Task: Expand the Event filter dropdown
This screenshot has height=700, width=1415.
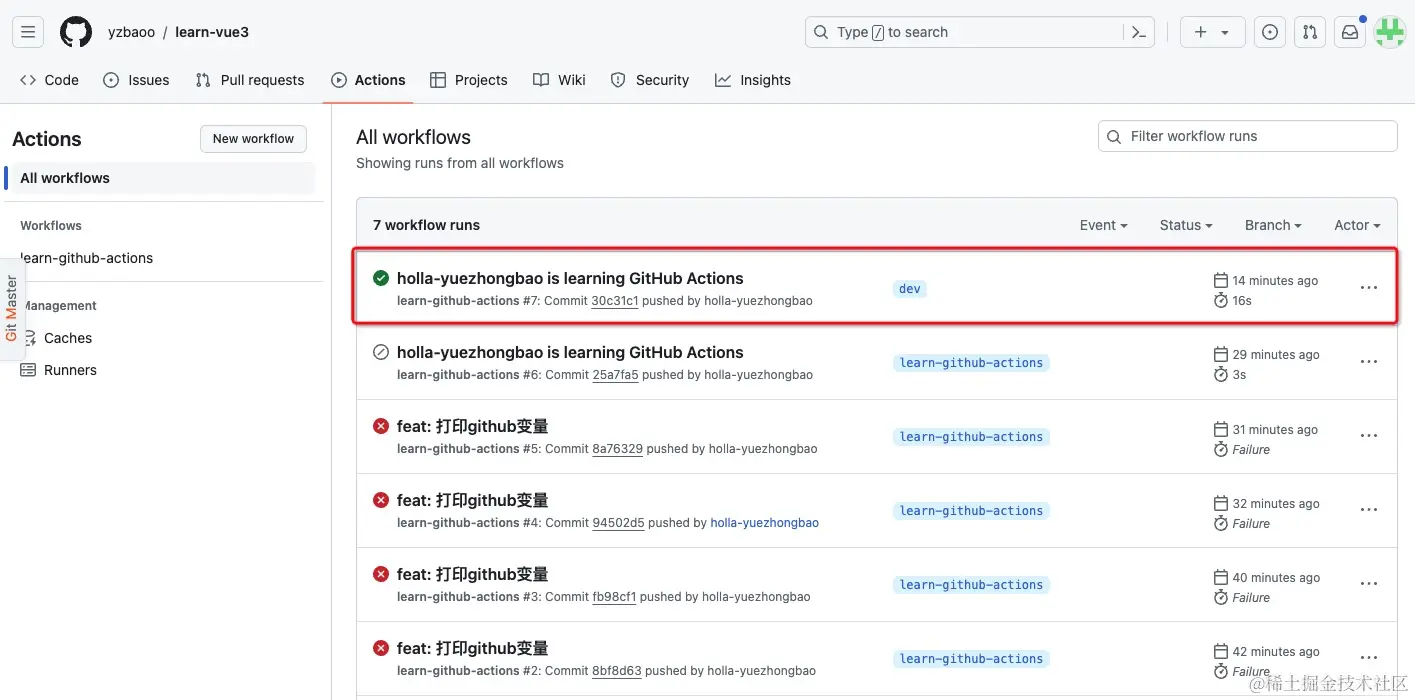Action: coord(1103,225)
